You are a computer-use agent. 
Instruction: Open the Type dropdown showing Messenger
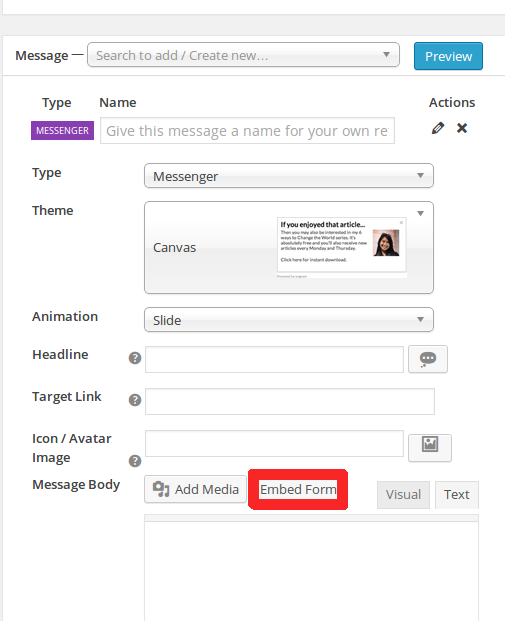(289, 176)
